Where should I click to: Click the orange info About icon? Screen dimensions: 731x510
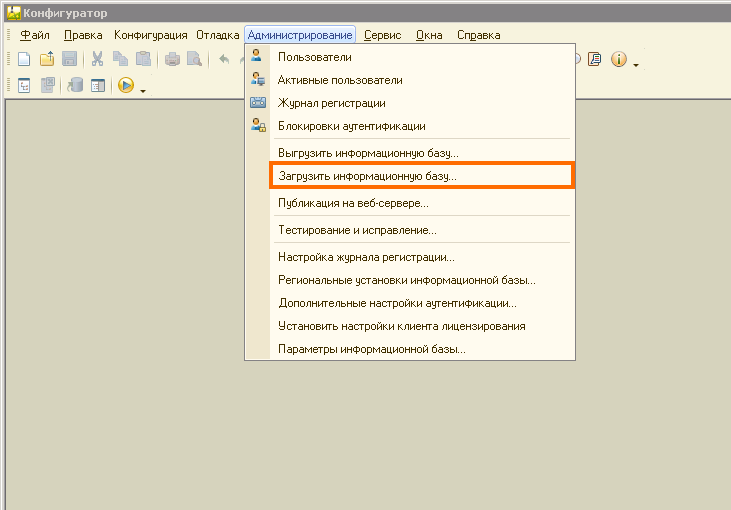618,60
